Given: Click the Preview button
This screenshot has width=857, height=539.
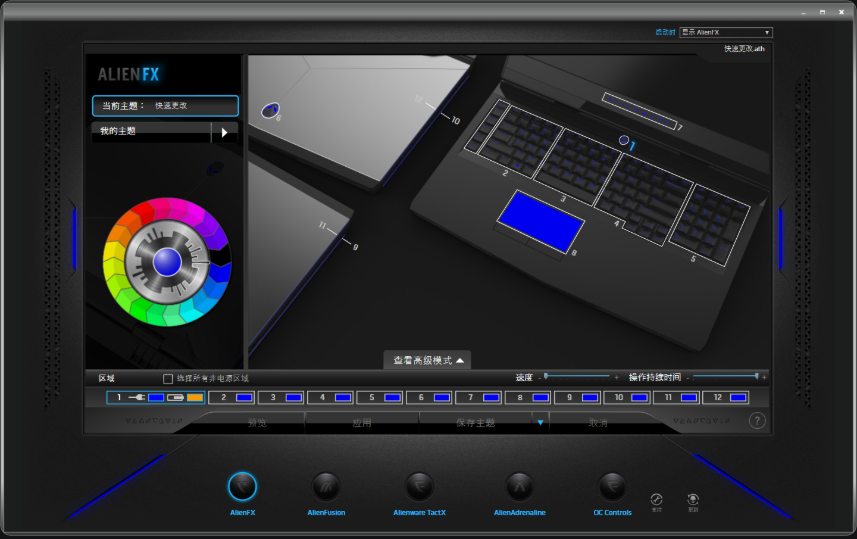Looking at the screenshot, I should point(256,423).
